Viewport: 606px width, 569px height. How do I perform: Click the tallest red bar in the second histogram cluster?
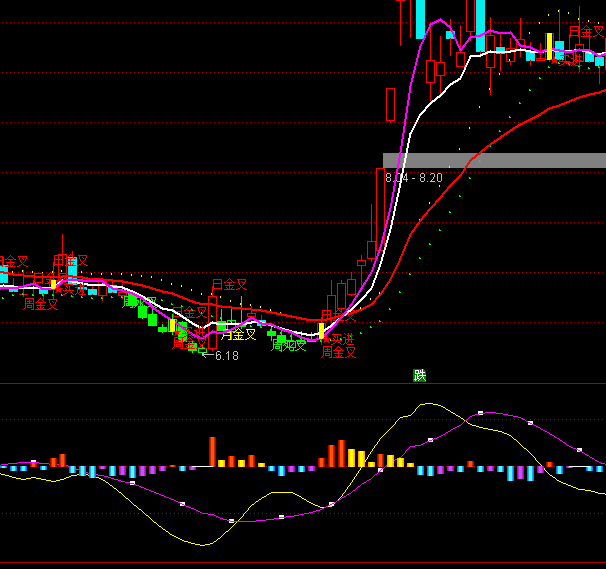(342, 453)
